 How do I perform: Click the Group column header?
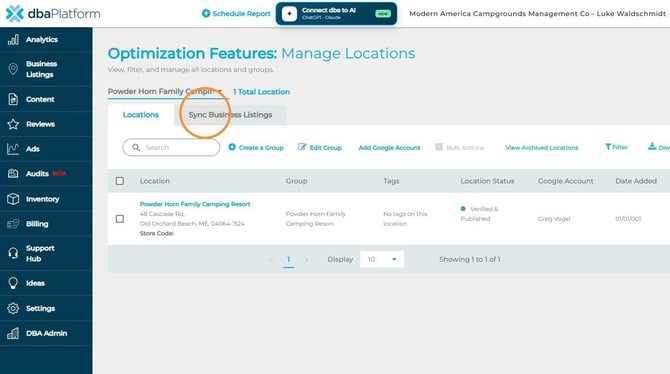(x=297, y=181)
